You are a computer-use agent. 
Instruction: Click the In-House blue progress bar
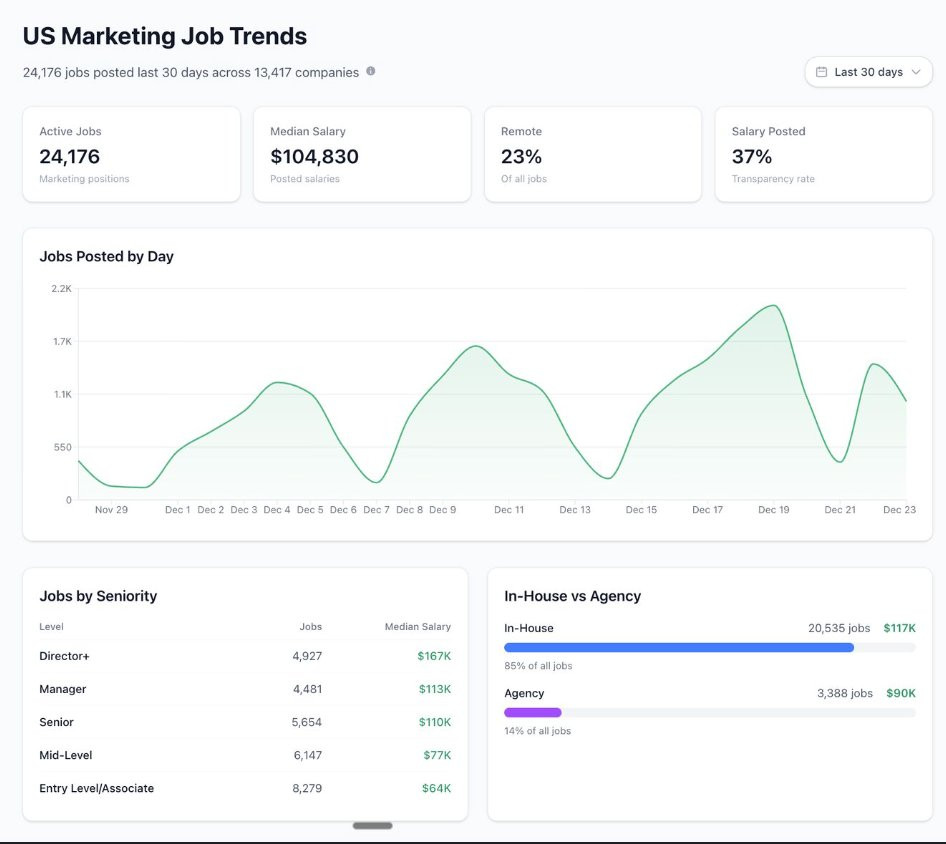679,647
